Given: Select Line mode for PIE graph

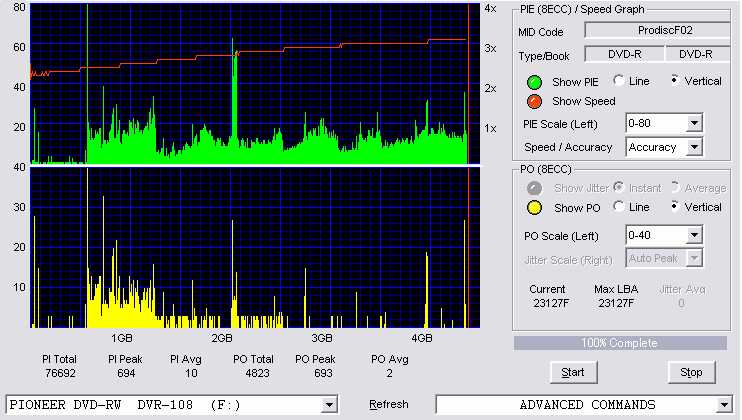Looking at the screenshot, I should [619, 80].
